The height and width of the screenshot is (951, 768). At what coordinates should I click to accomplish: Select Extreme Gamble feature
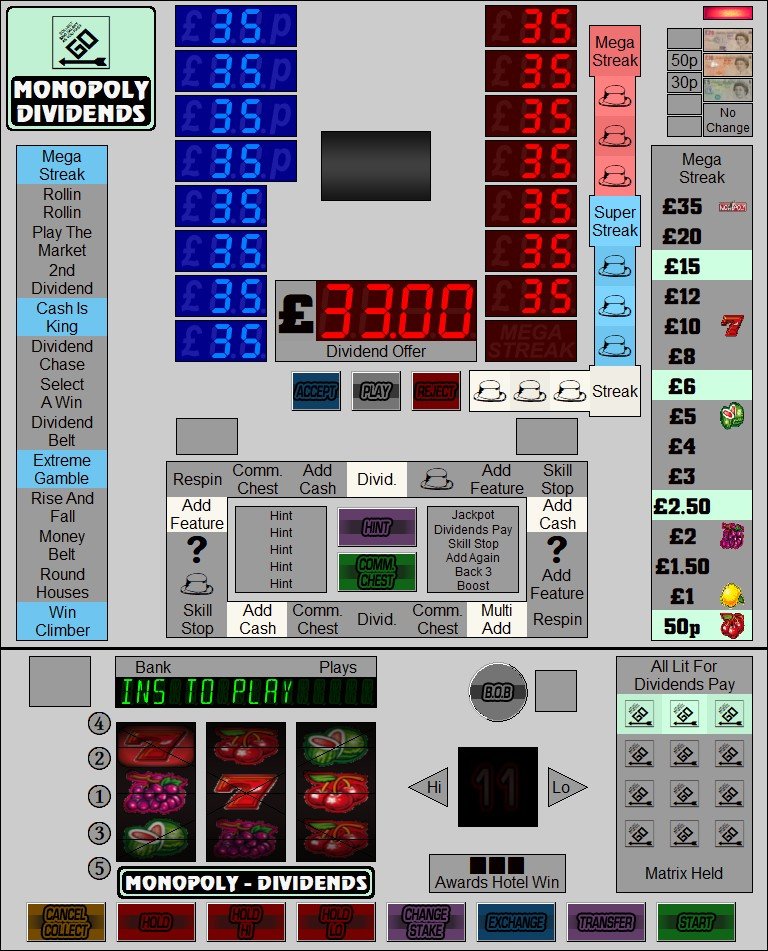tap(62, 469)
